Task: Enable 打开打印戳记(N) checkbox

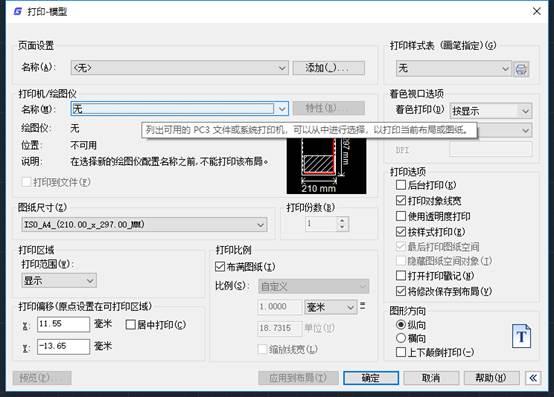Action: (x=401, y=275)
